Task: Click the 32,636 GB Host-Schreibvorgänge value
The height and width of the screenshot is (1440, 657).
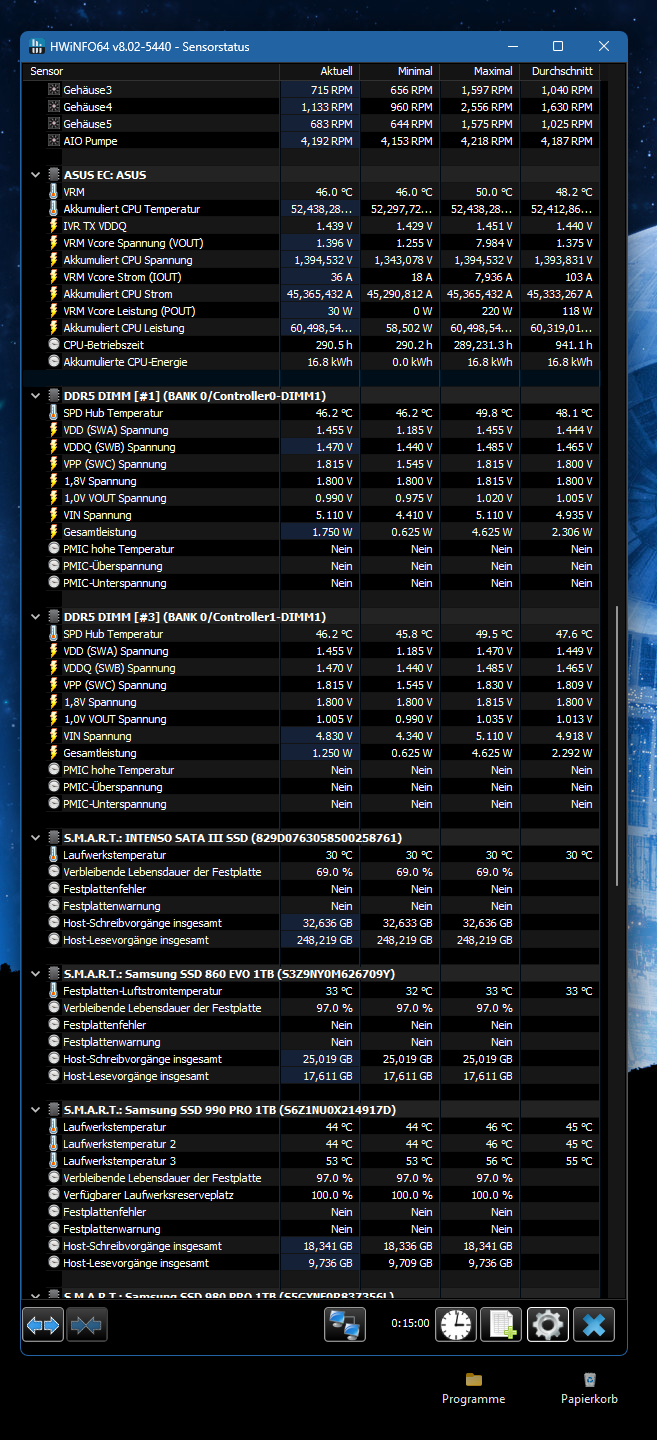Action: (327, 923)
